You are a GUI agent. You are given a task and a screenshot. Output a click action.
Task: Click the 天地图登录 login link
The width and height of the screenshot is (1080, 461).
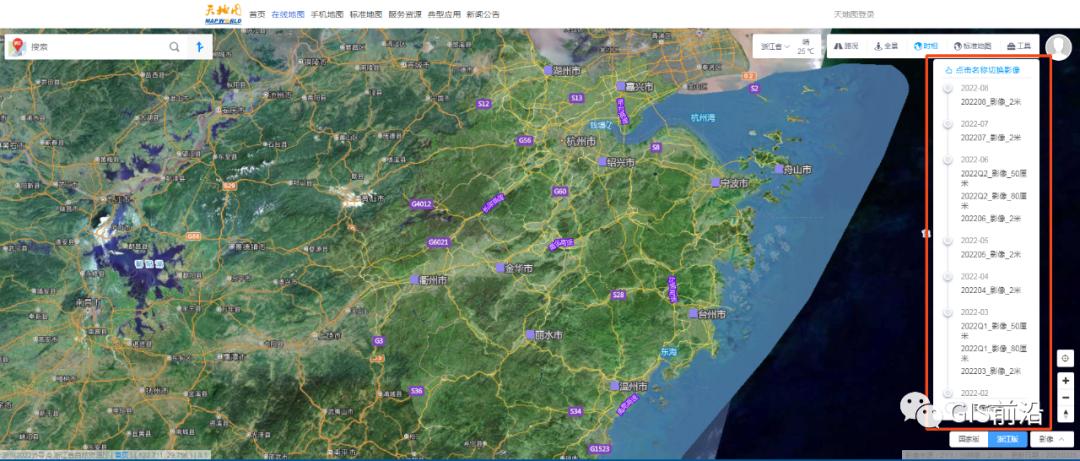click(854, 14)
